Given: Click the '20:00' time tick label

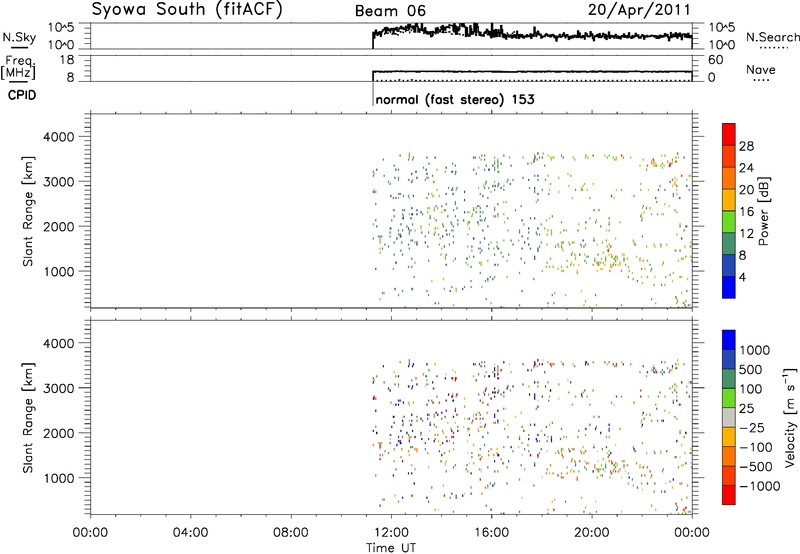Looking at the screenshot, I should point(592,533).
